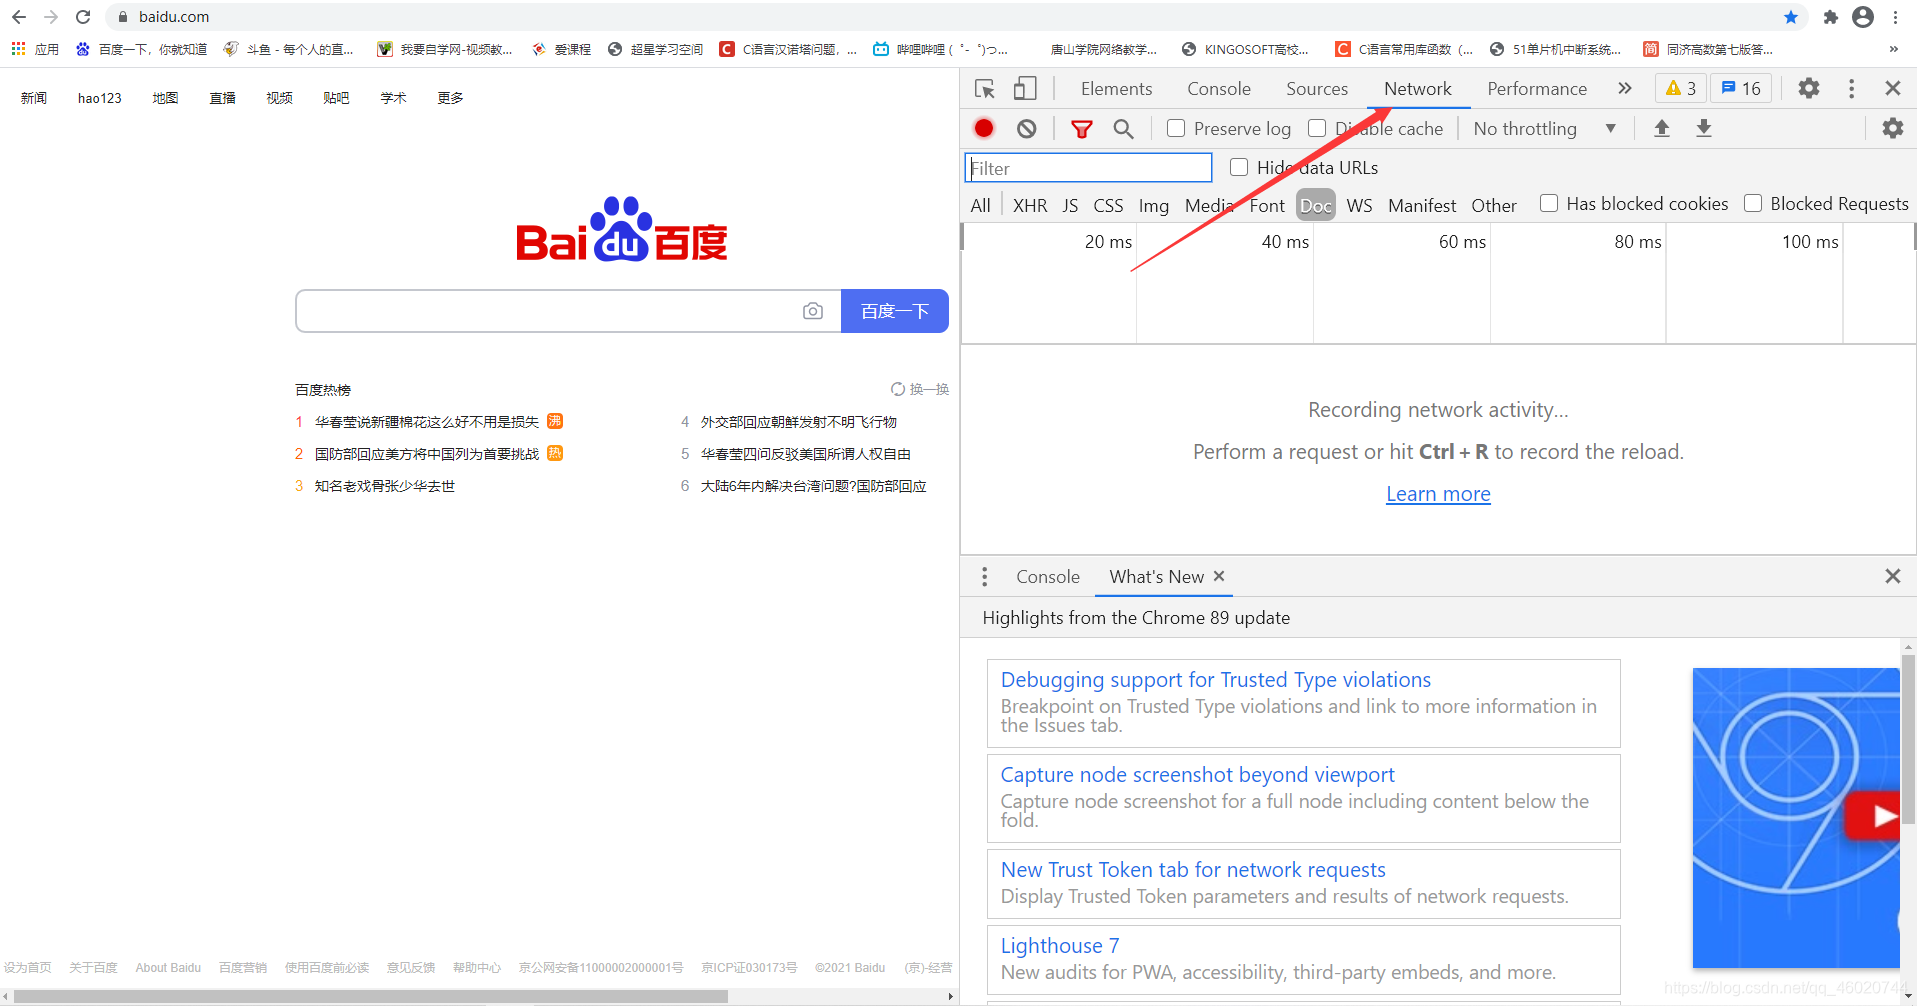The image size is (1917, 1006).
Task: Open the Console tab in the drawer
Action: 1048,577
